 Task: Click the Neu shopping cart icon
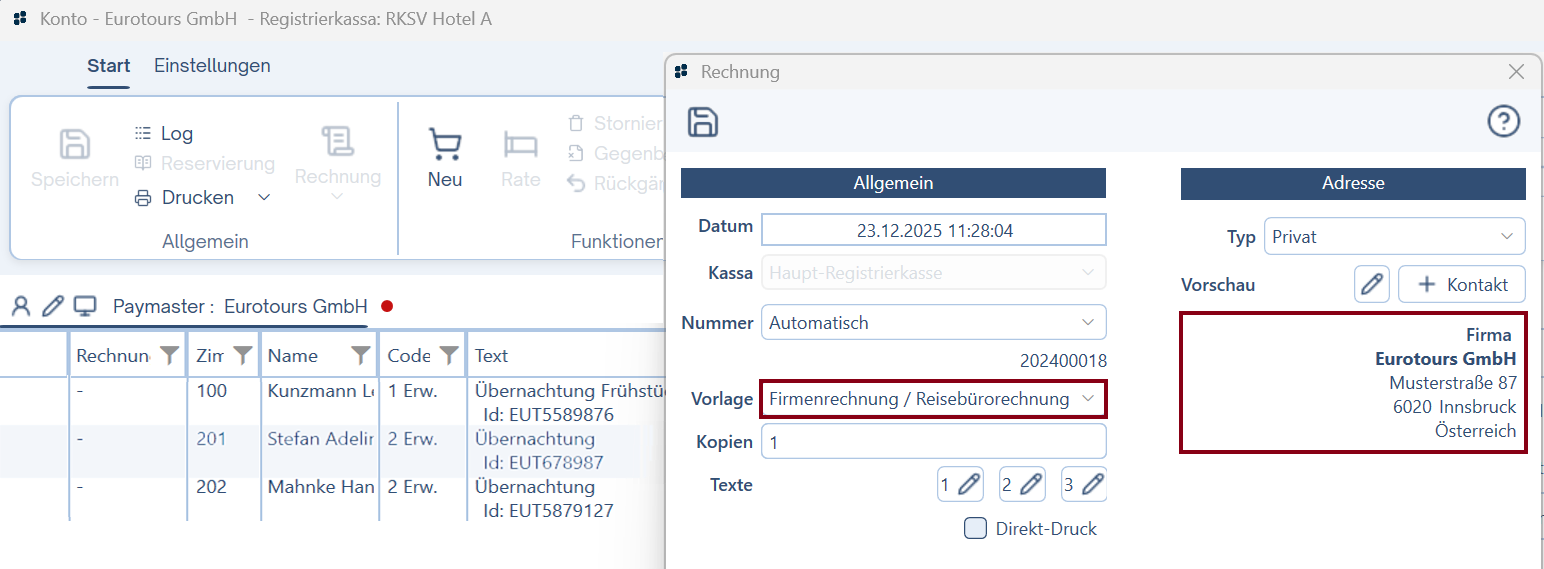point(445,145)
